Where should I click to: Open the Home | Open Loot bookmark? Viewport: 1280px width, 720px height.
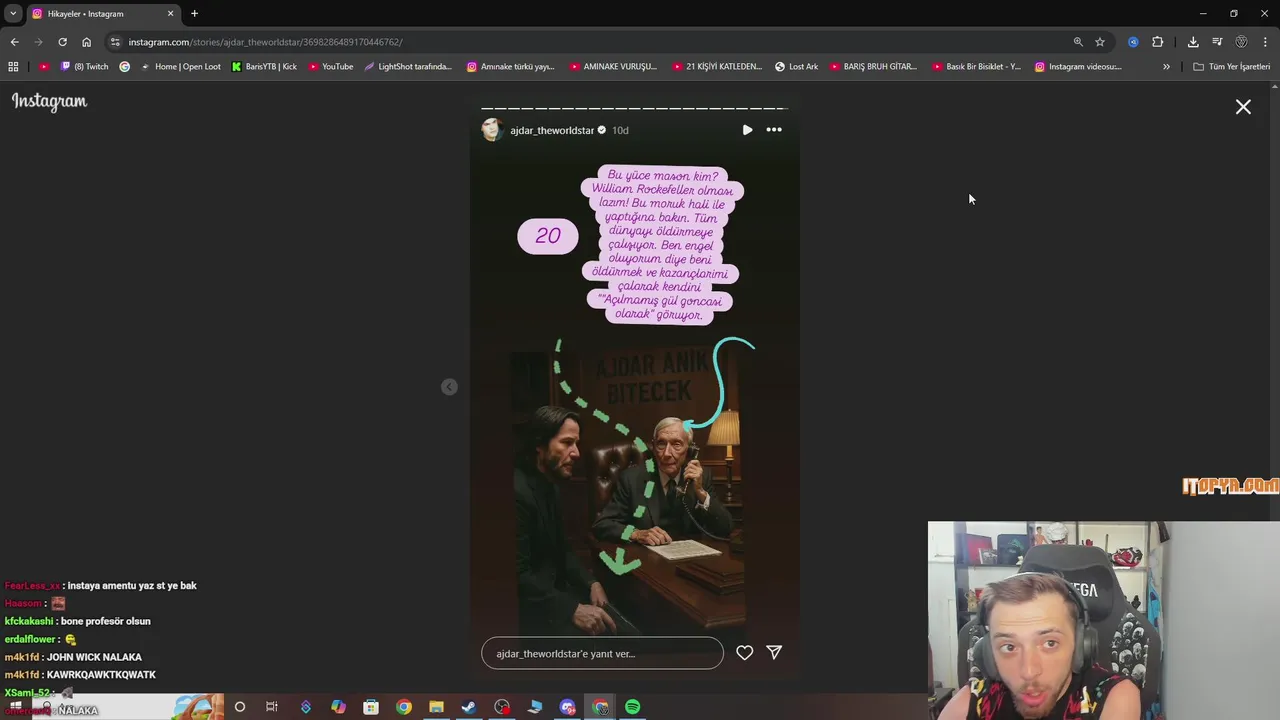[180, 67]
